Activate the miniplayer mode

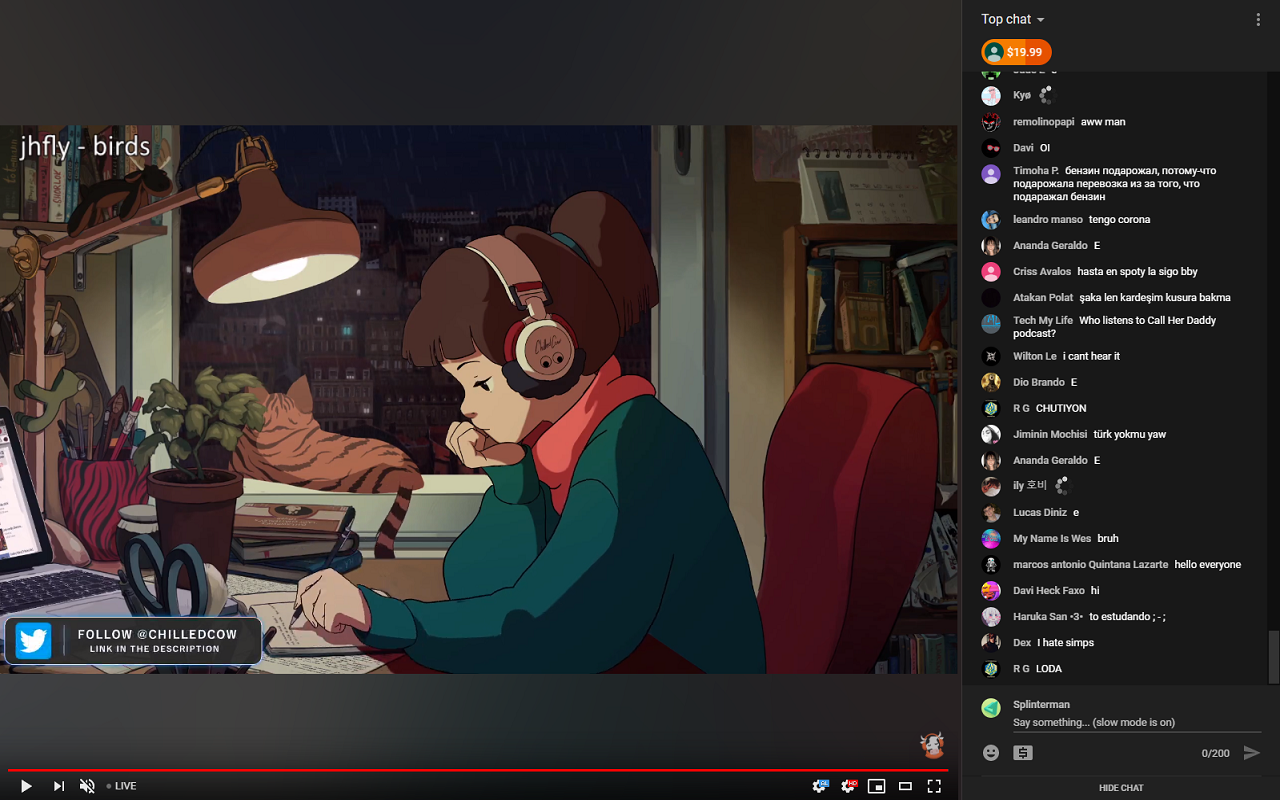point(877,786)
